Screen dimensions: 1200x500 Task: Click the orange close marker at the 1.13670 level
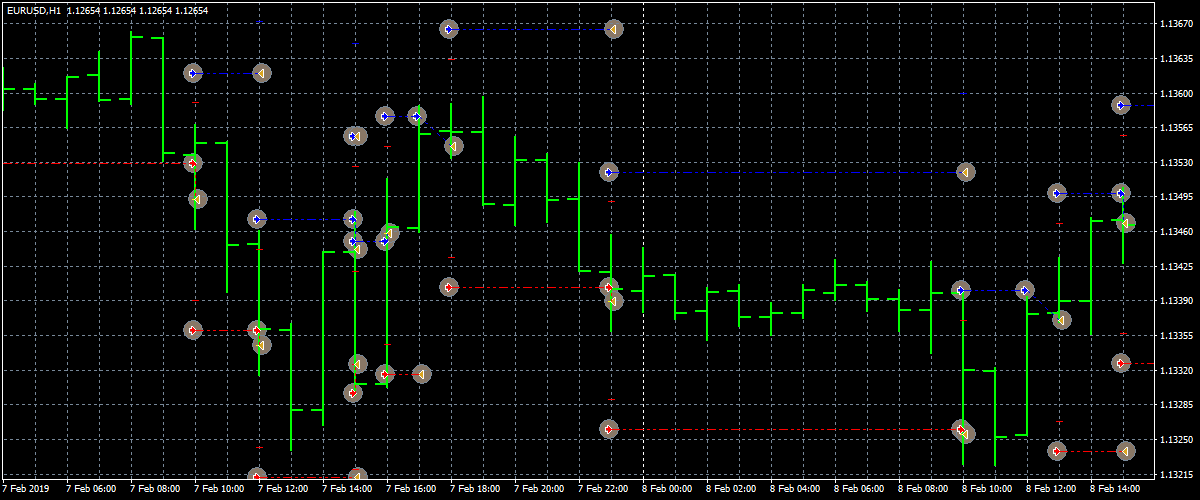pyautogui.click(x=614, y=30)
